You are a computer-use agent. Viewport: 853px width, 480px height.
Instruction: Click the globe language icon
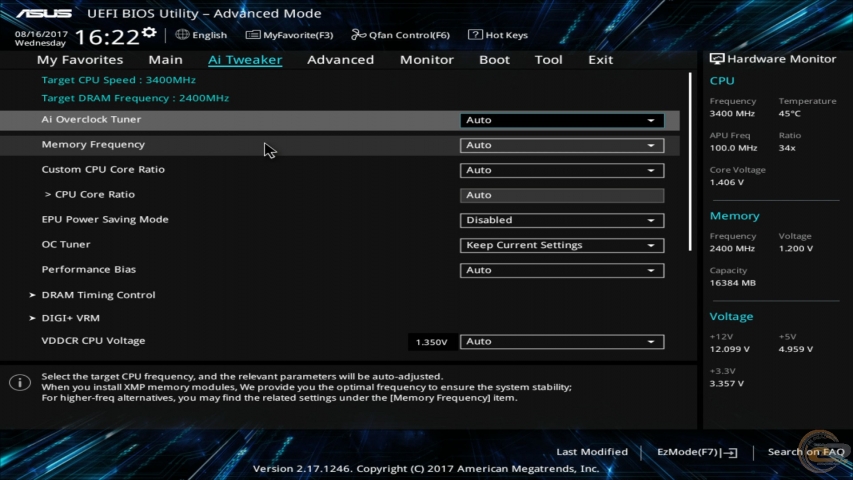tap(182, 34)
